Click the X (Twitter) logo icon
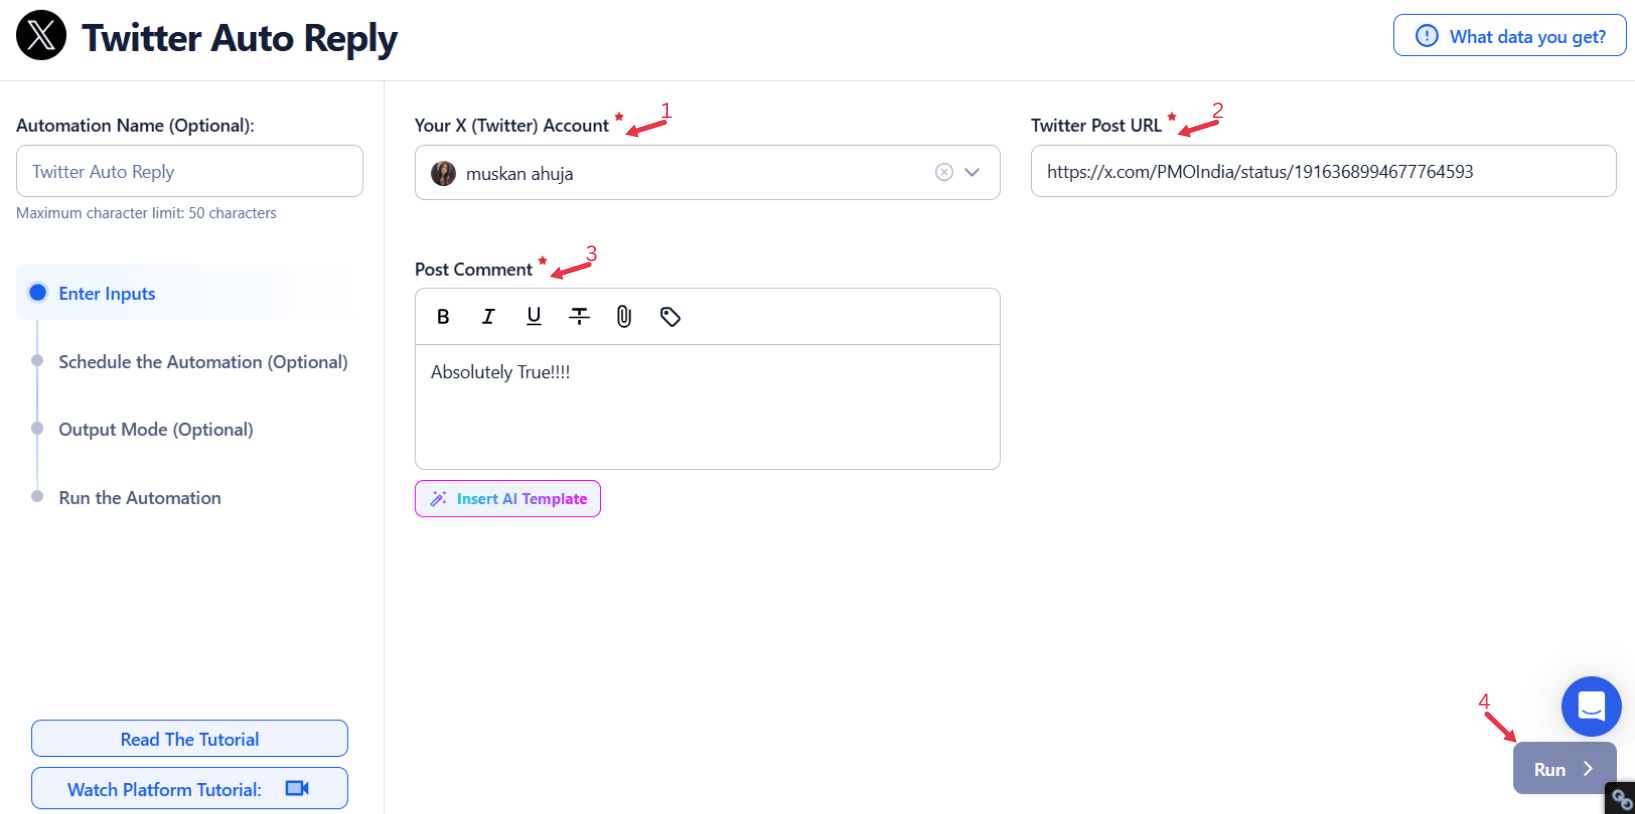 click(x=41, y=36)
